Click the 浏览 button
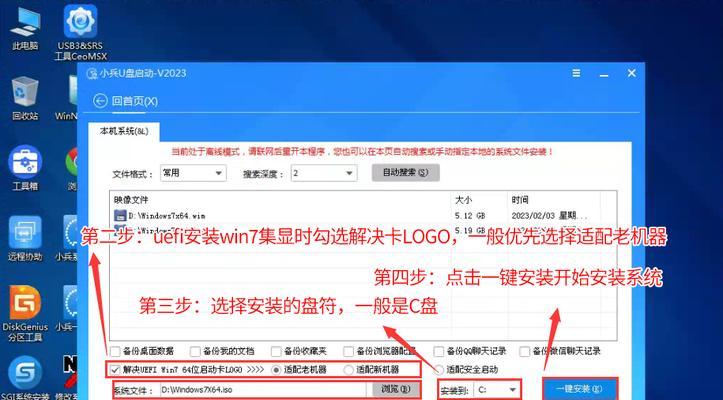Image resolution: width=723 pixels, height=400 pixels. [x=396, y=389]
